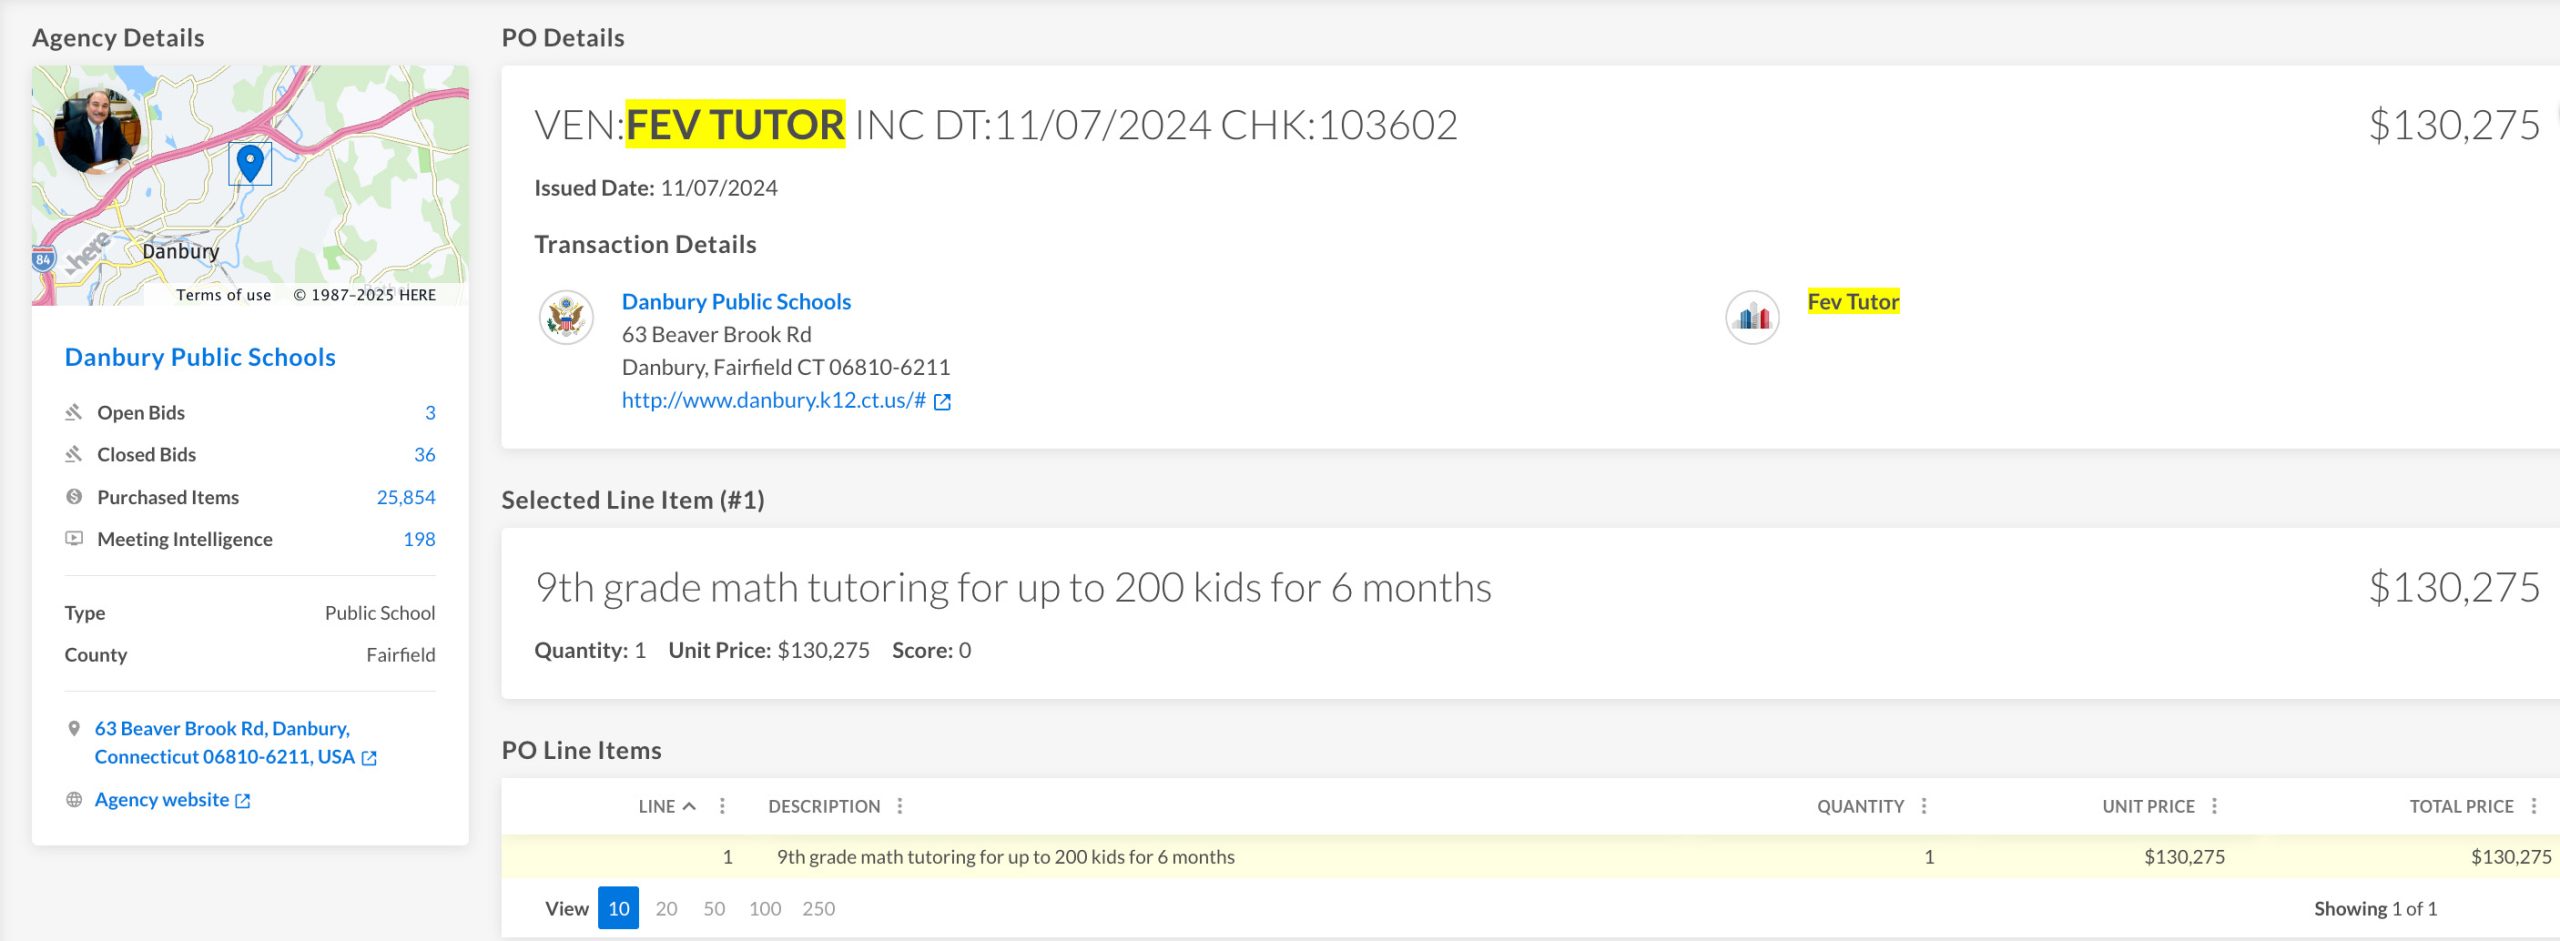Image resolution: width=2560 pixels, height=941 pixels.
Task: Open the LINE column options menu
Action: (722, 806)
